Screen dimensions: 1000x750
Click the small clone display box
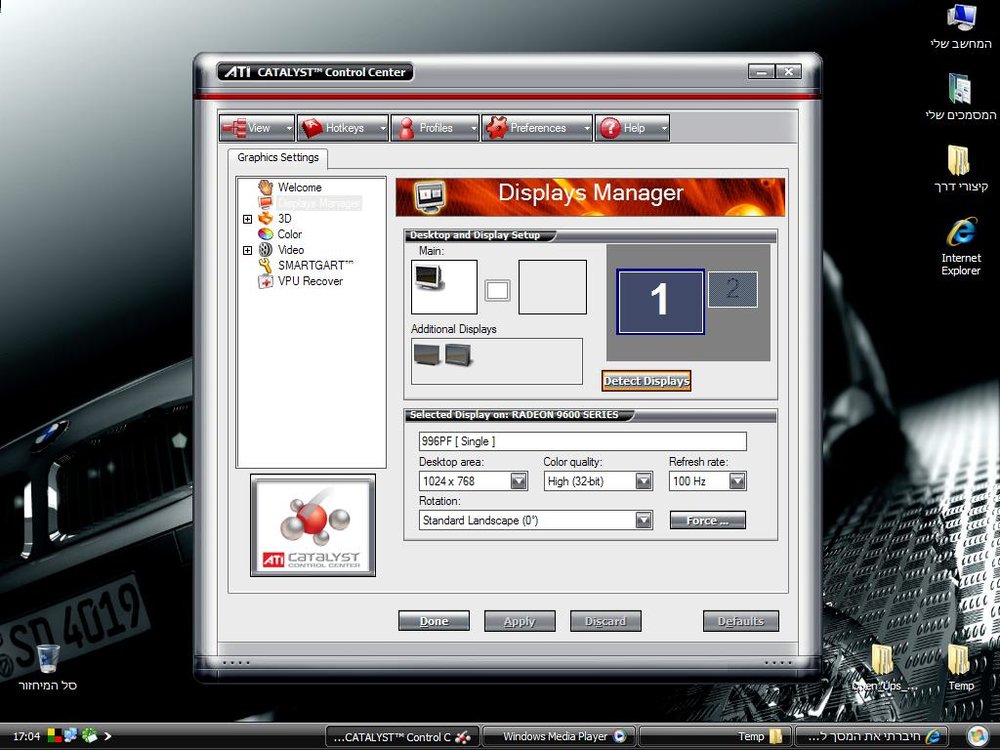click(x=497, y=291)
